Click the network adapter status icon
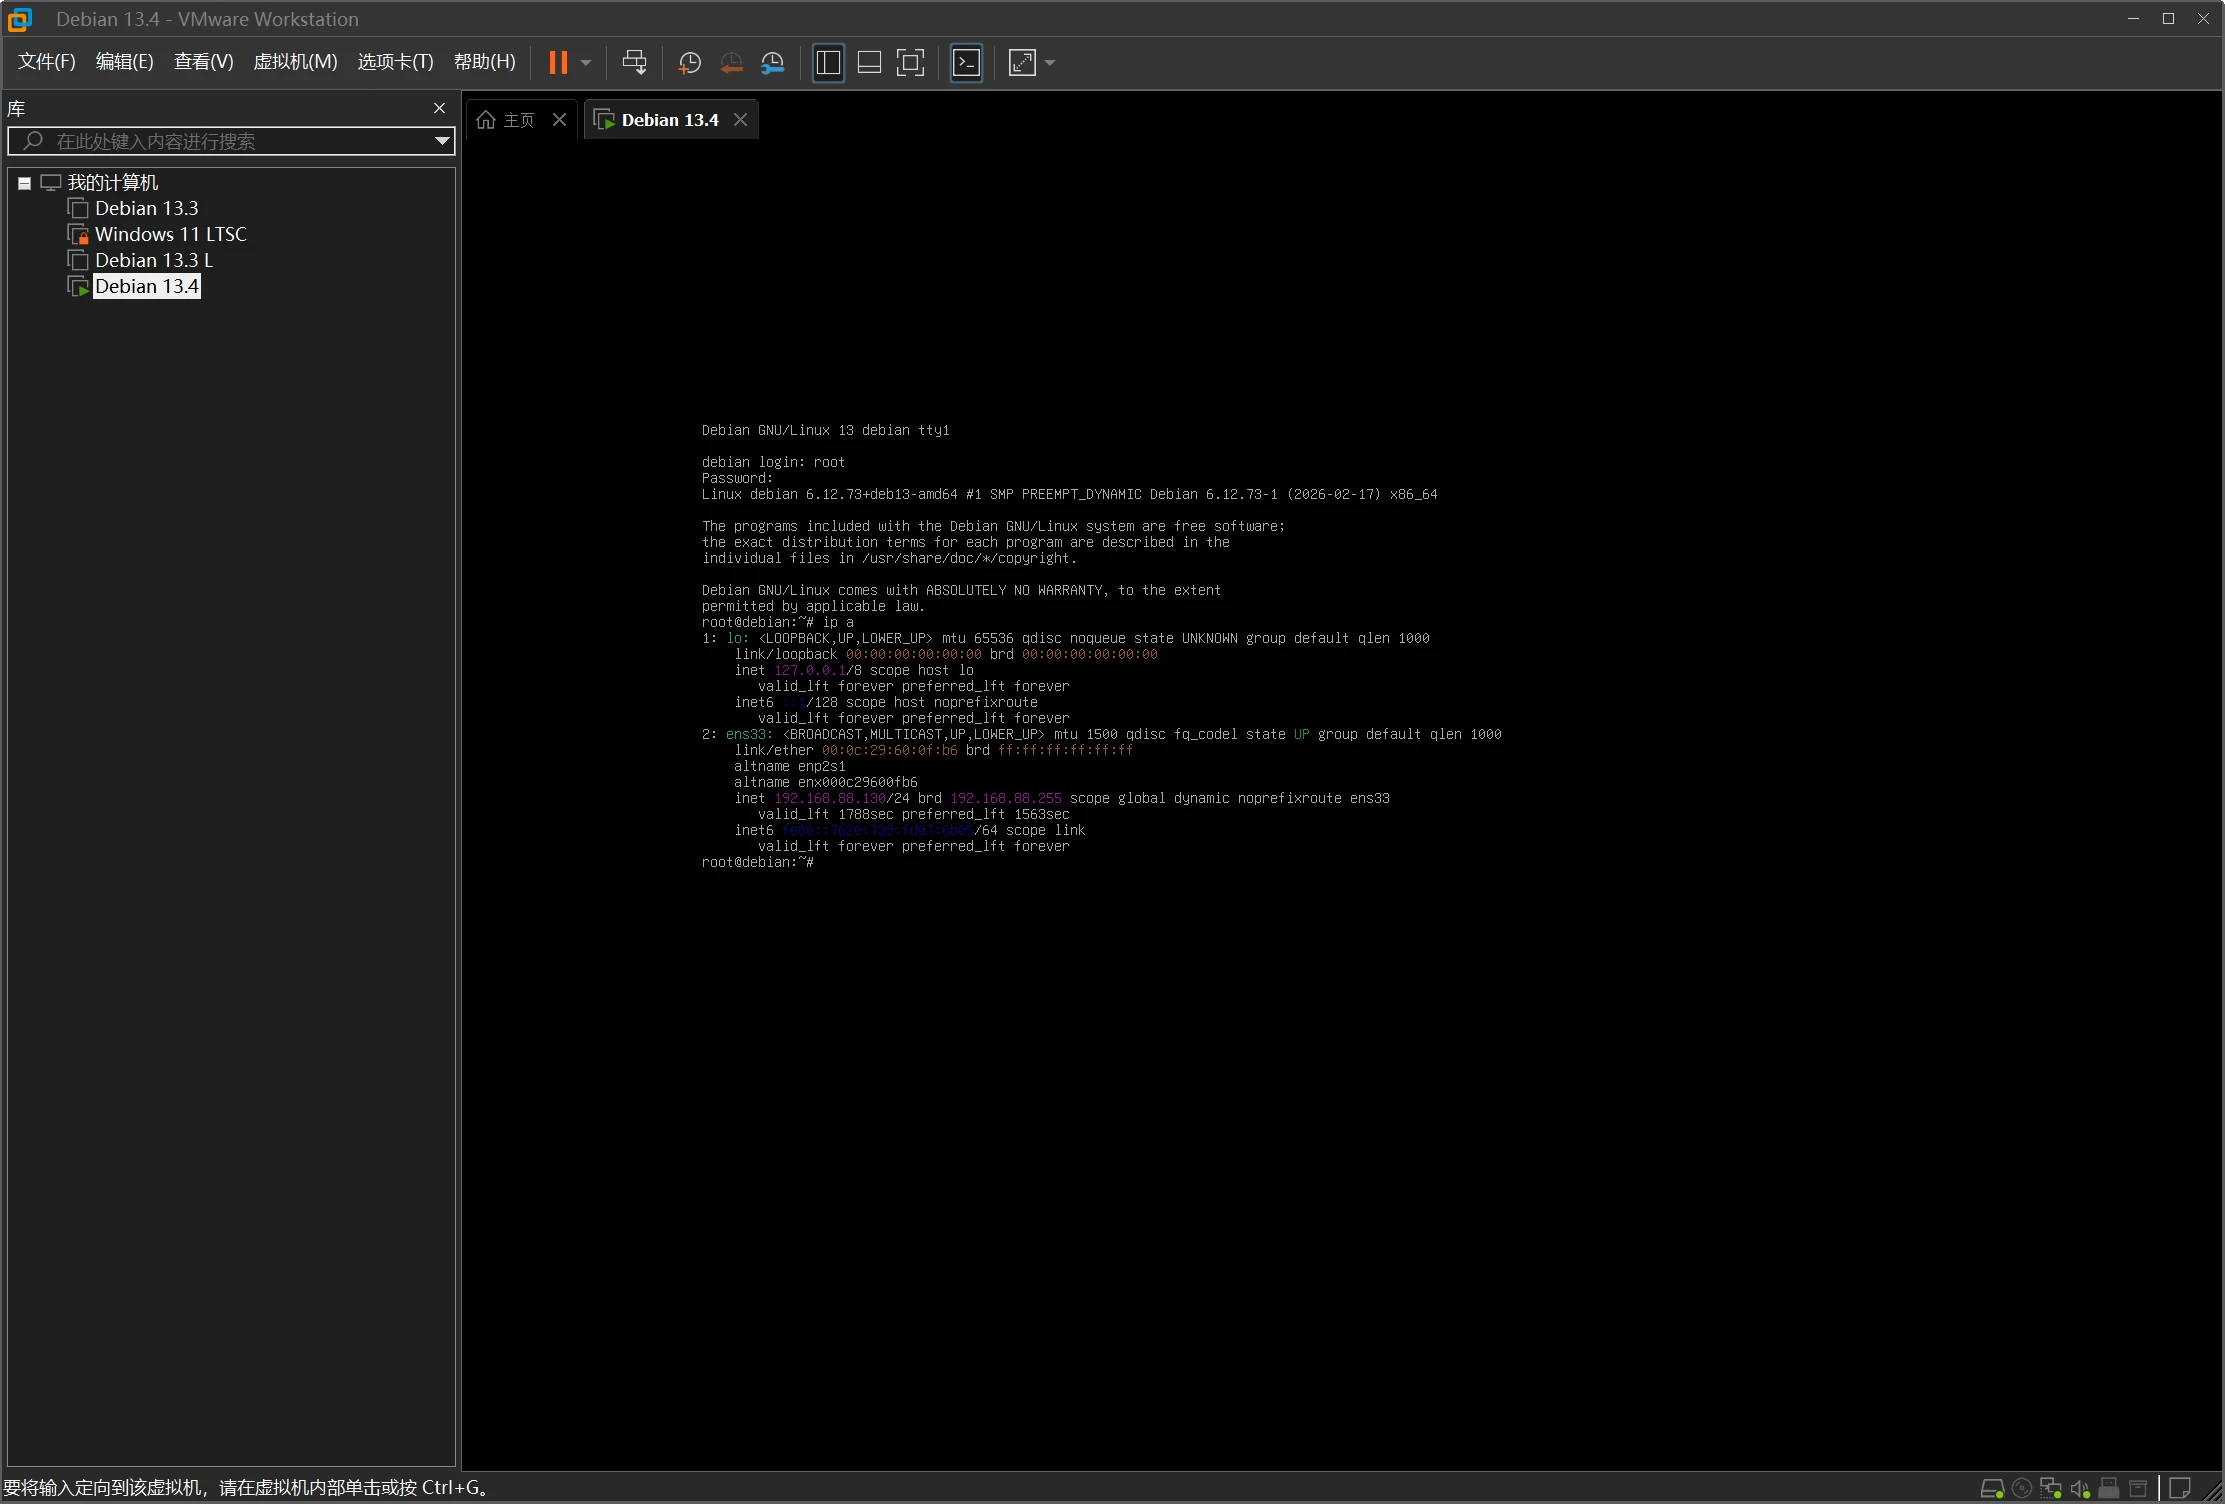 [x=2051, y=1488]
